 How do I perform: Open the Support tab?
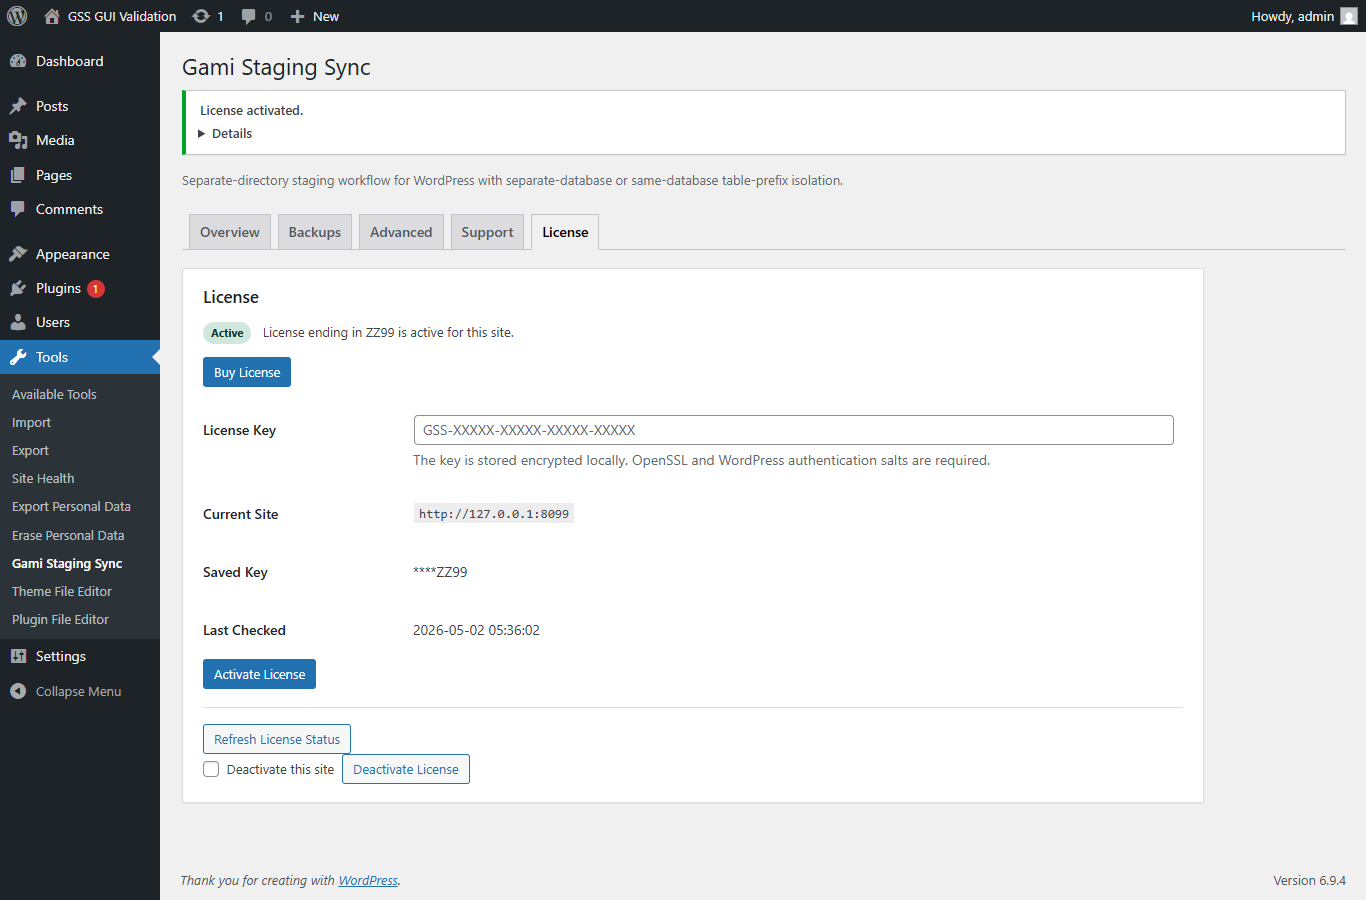pyautogui.click(x=487, y=232)
